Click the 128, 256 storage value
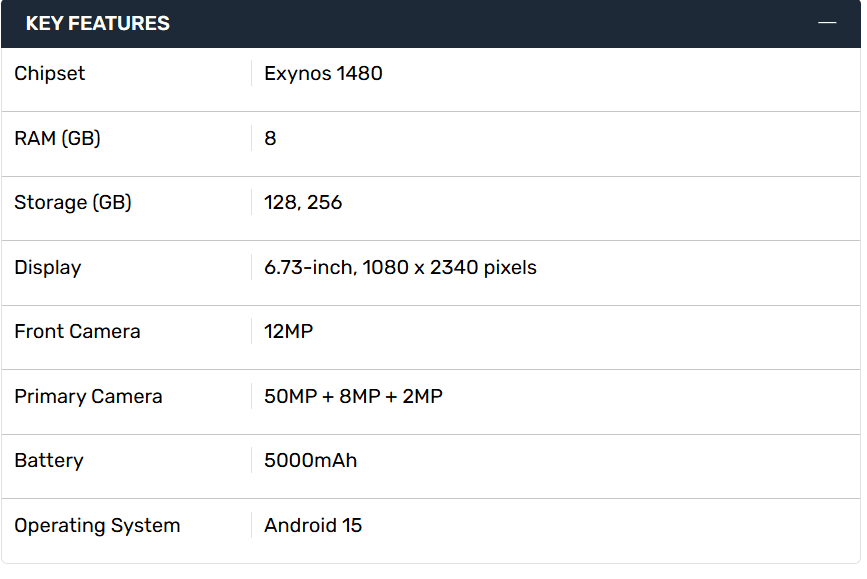 (x=303, y=202)
